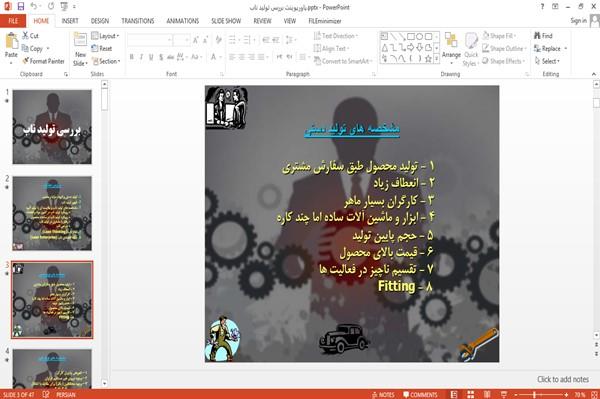
Task: Open the Layout dropdown
Action: [105, 36]
